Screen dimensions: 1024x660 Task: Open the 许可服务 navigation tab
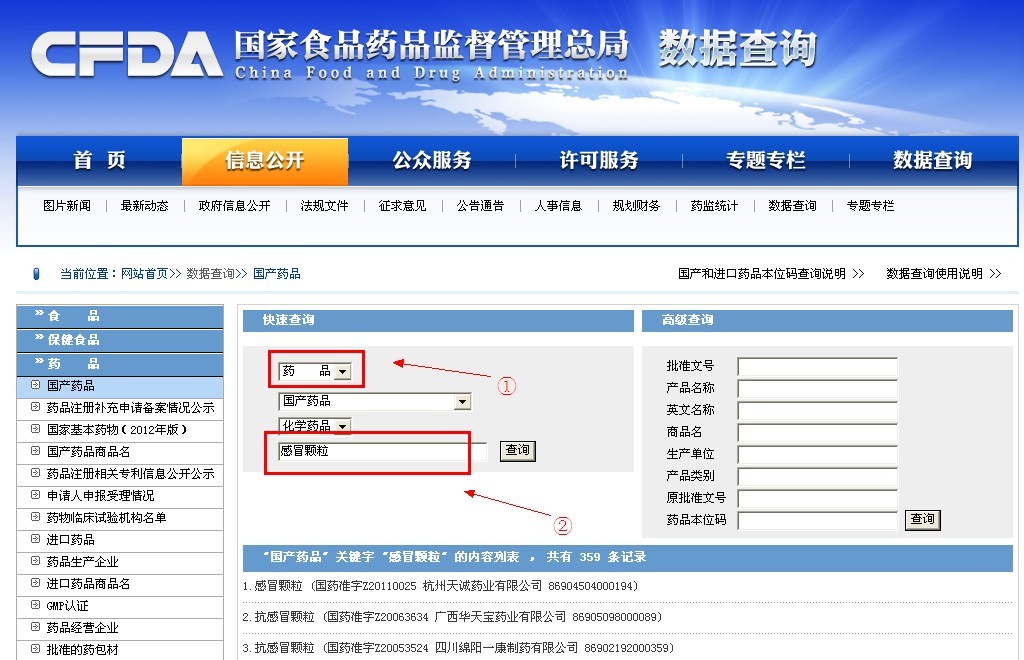click(x=598, y=161)
